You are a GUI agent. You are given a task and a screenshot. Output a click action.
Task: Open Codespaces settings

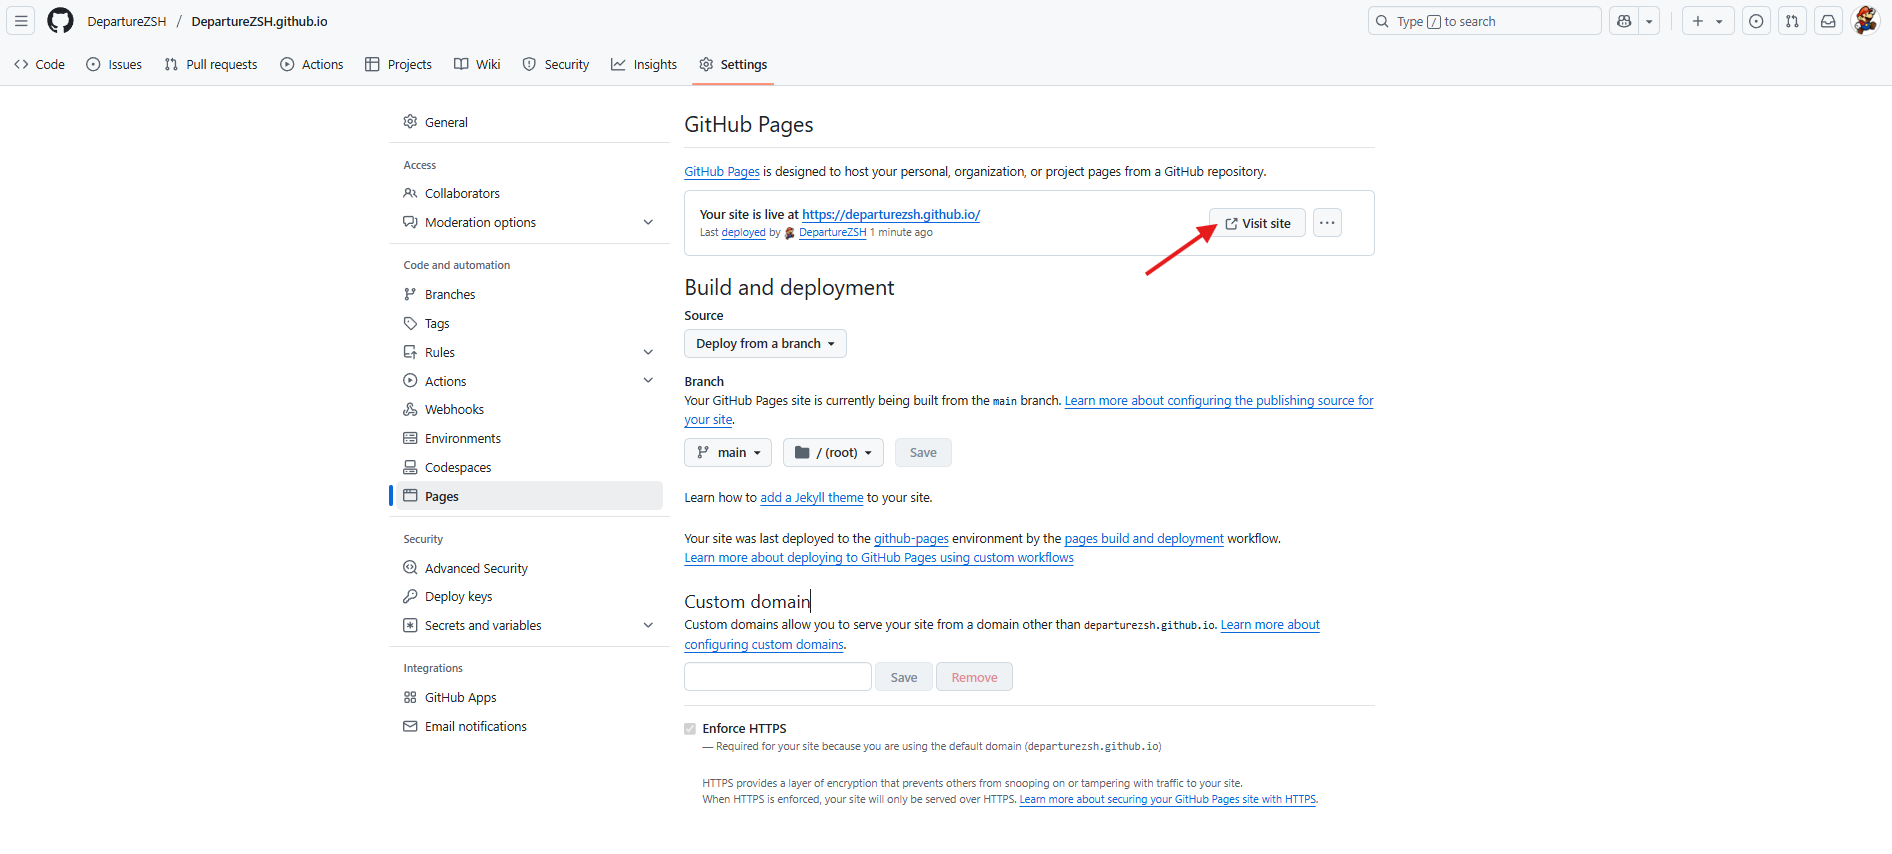(529, 467)
